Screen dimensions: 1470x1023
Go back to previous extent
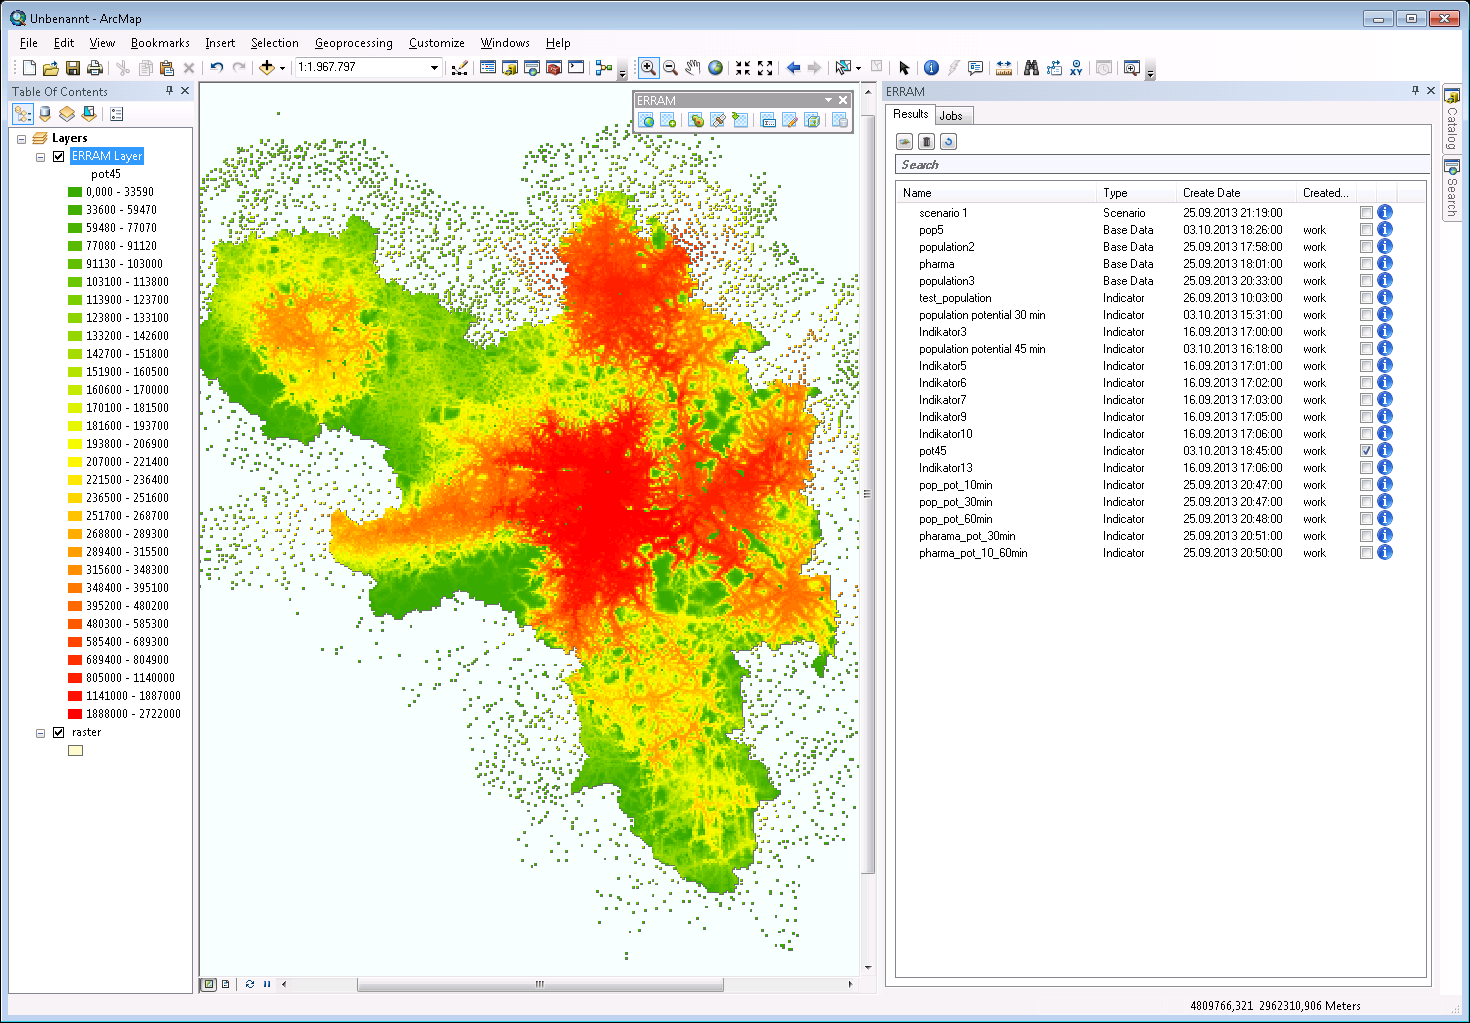(793, 68)
